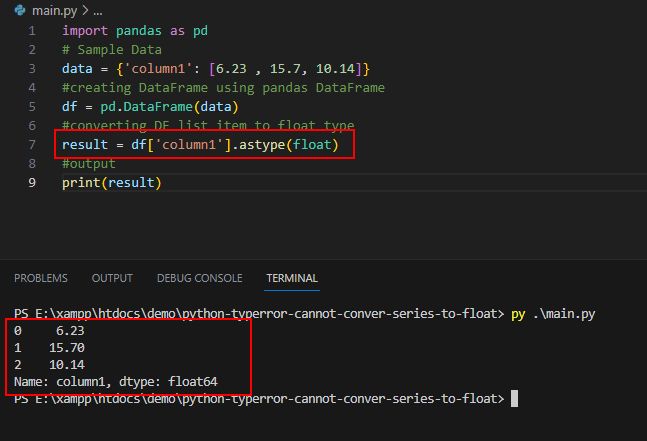Click line number 7 in the gutter
647x441 pixels.
tap(32, 145)
